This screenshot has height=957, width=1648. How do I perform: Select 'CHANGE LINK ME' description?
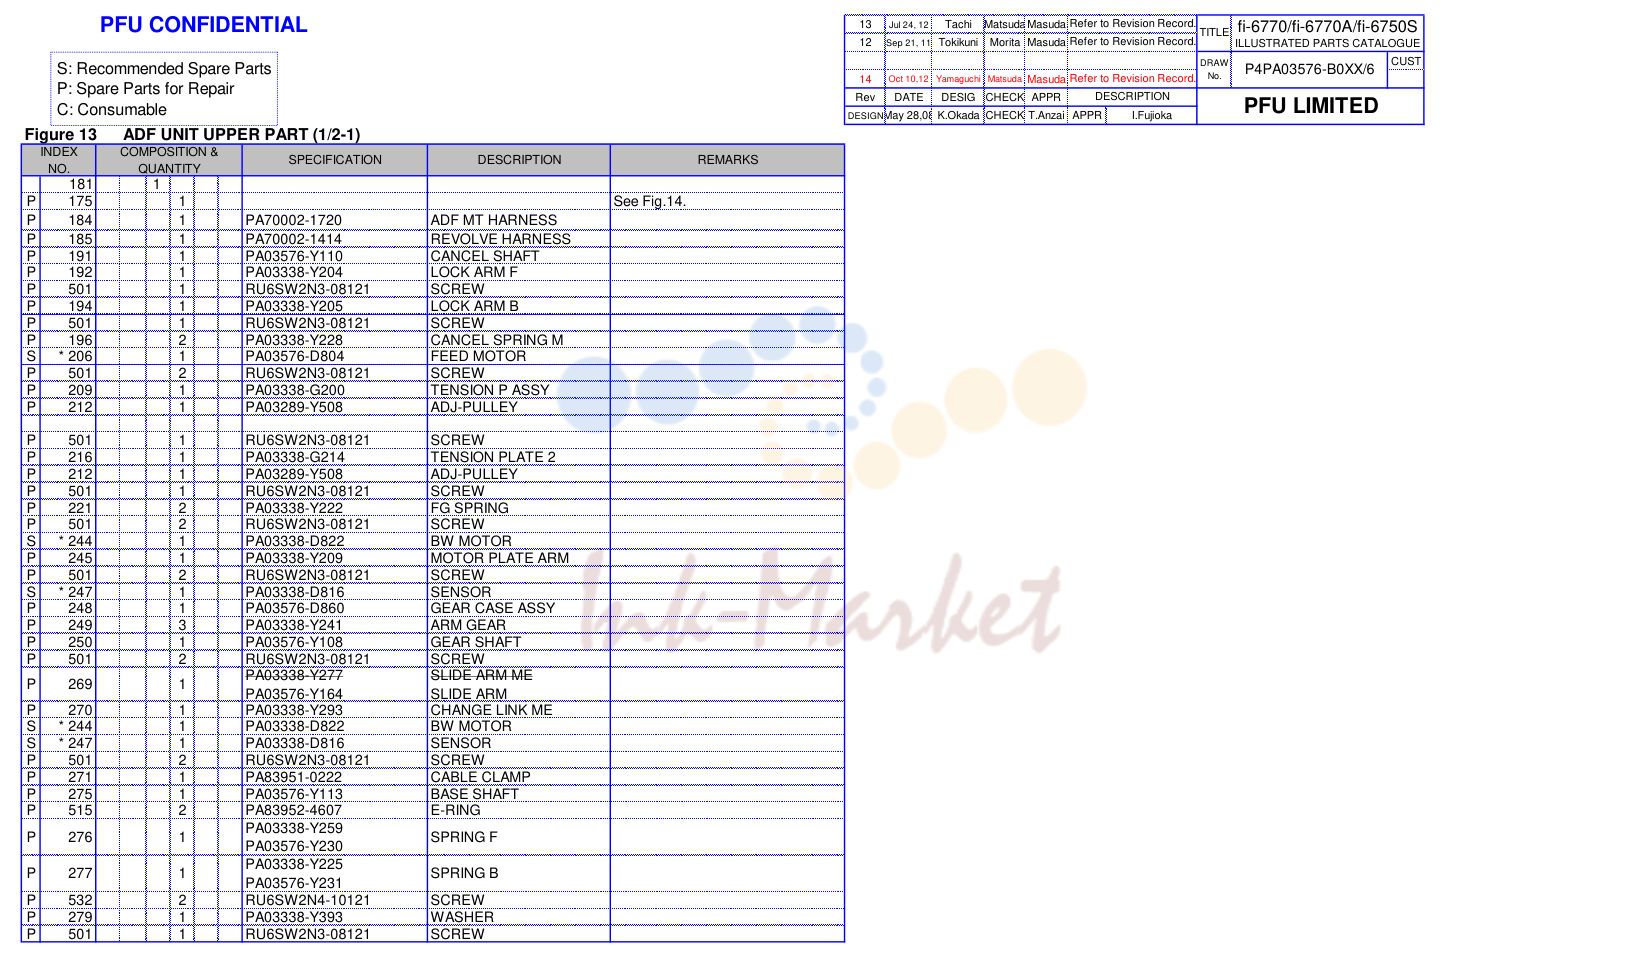tap(492, 710)
